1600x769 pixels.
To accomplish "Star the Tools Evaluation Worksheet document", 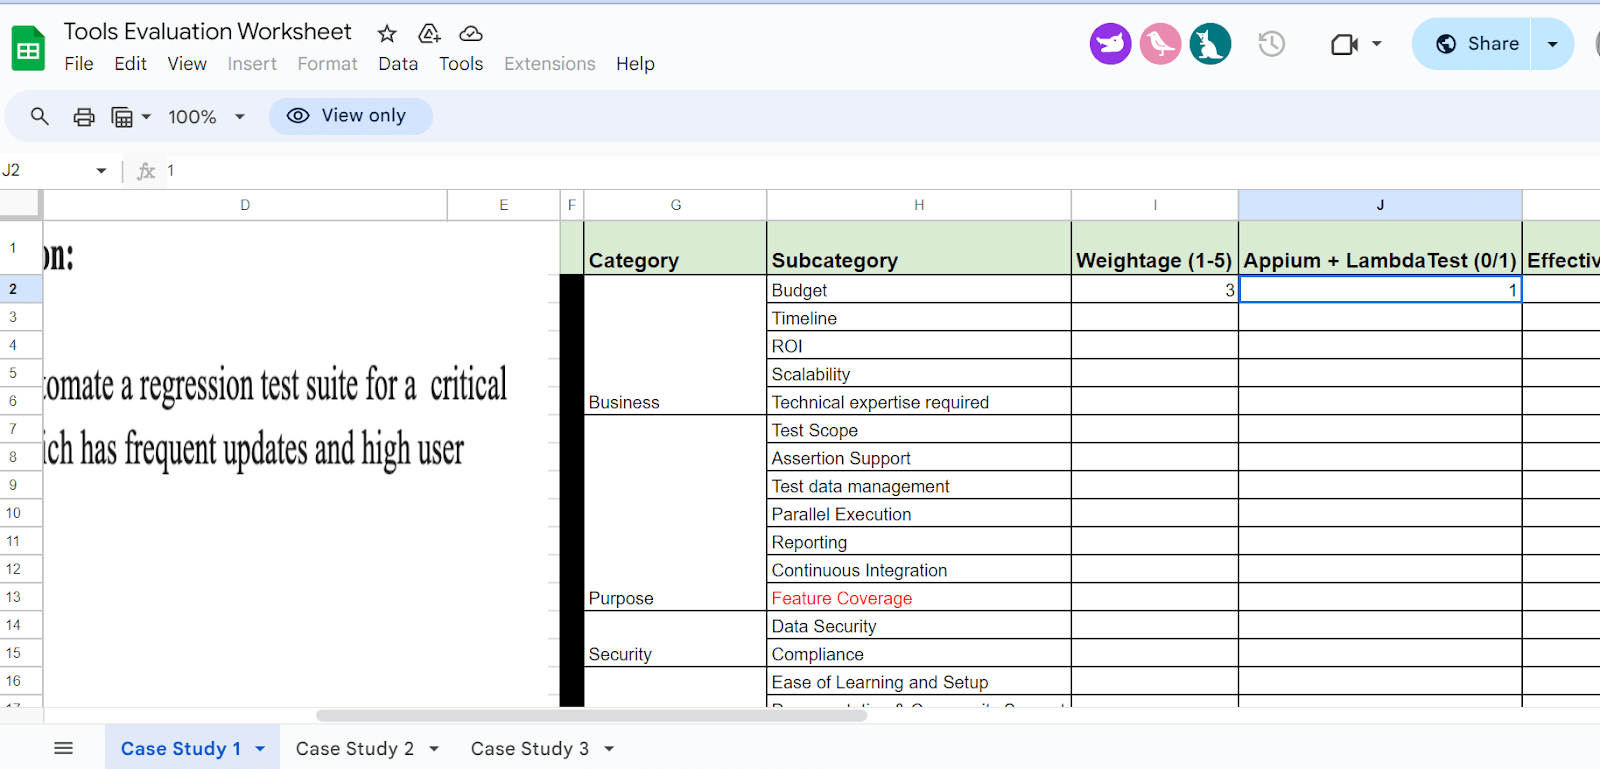I will [387, 34].
